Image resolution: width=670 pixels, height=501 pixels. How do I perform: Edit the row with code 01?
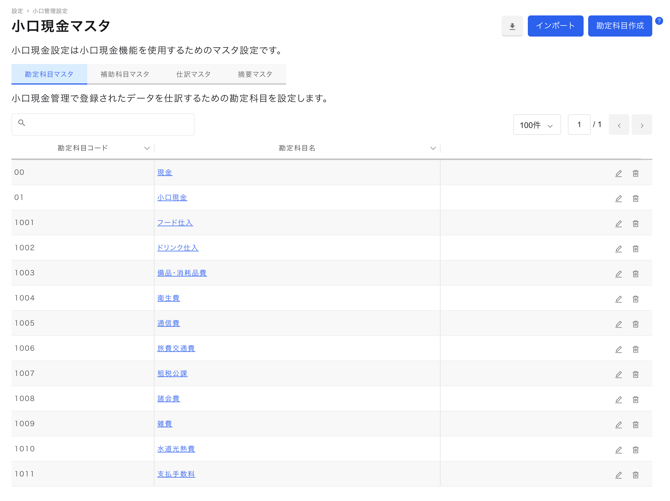point(618,199)
